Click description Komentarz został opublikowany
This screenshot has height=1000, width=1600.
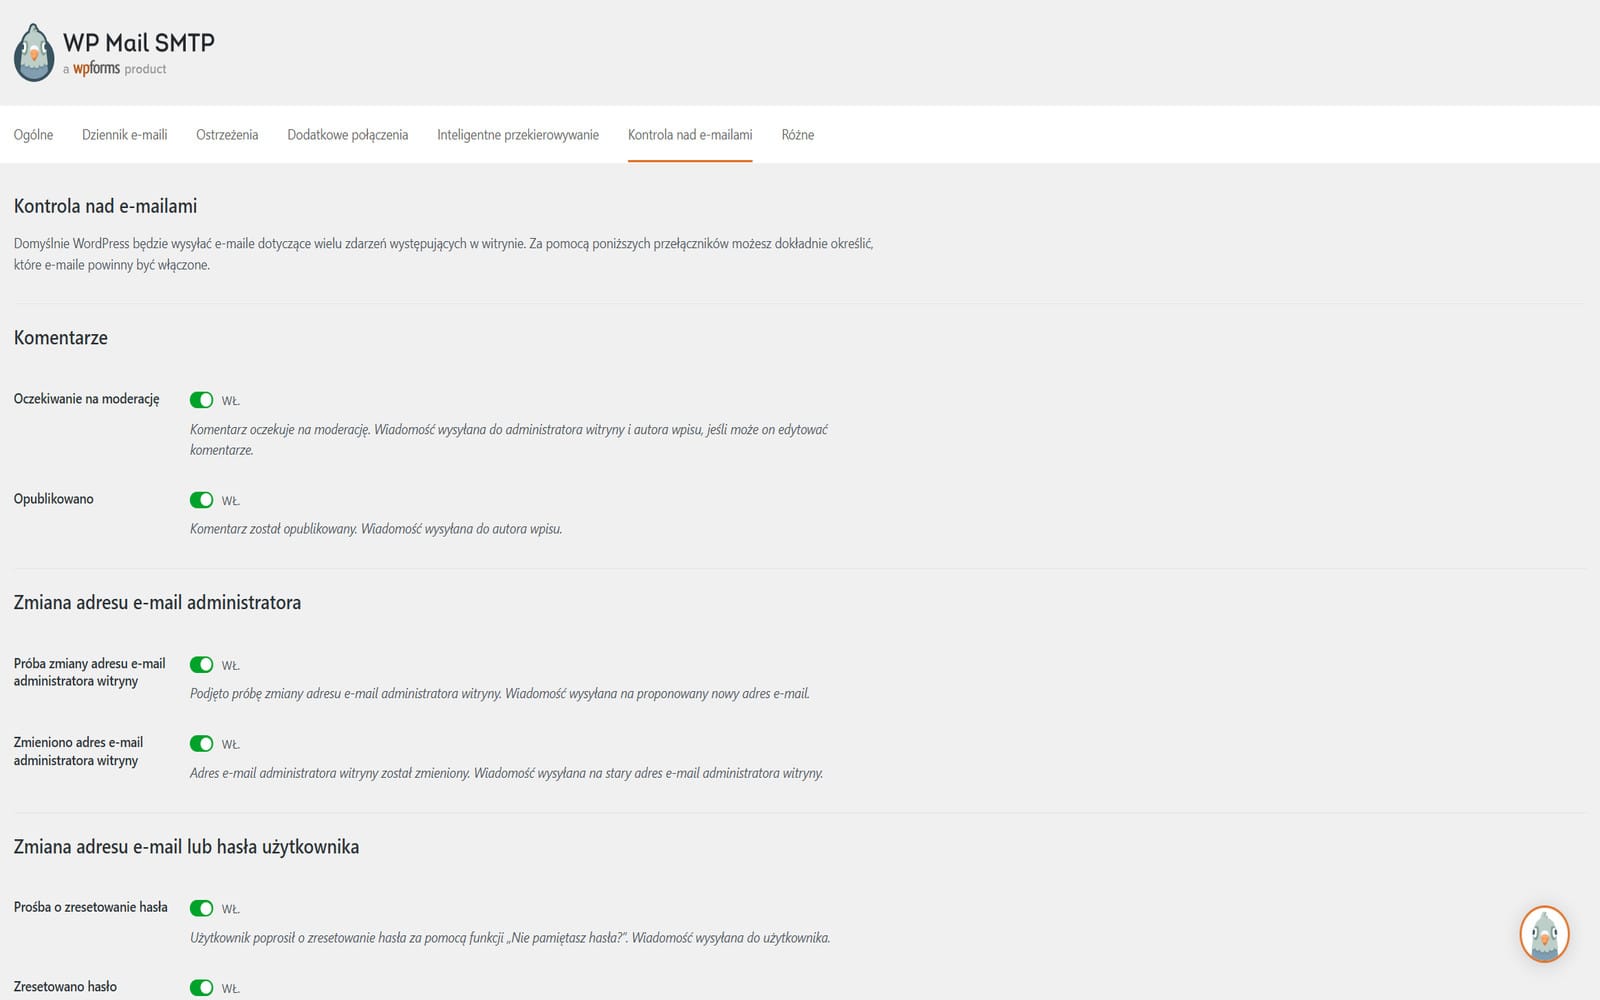(x=376, y=529)
